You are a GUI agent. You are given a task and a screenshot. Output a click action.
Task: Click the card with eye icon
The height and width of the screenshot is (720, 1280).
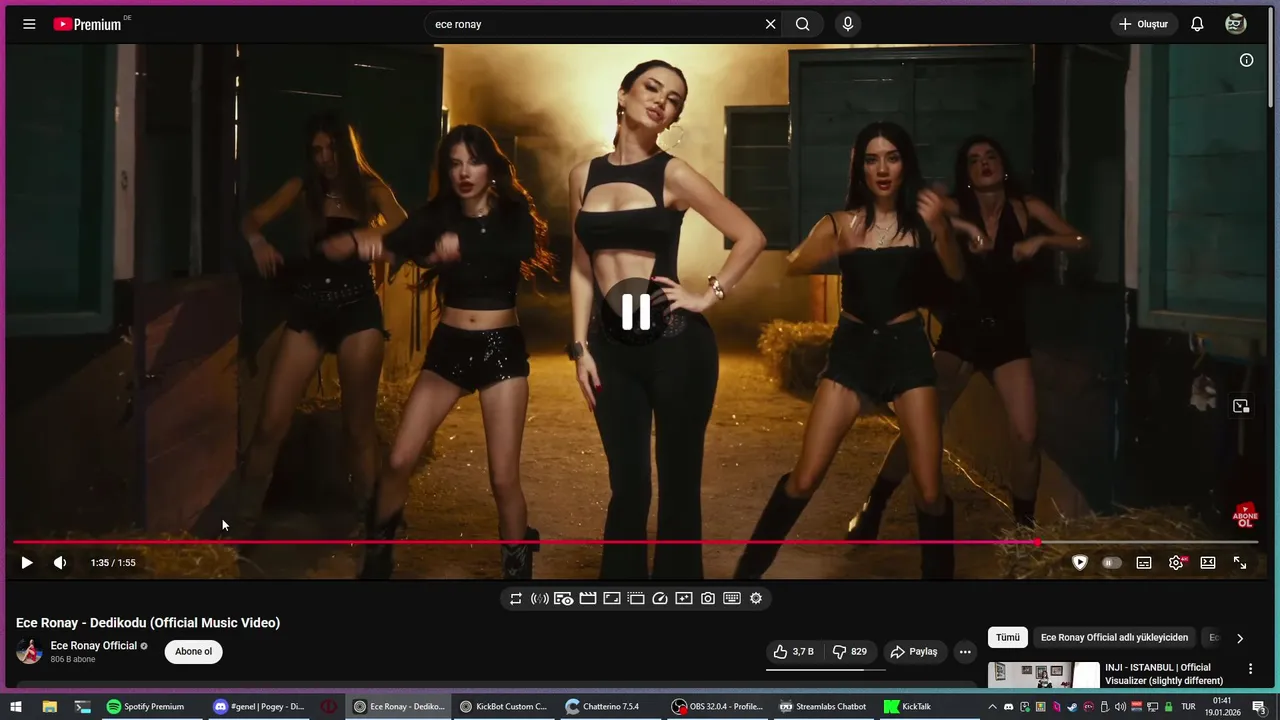click(x=564, y=598)
